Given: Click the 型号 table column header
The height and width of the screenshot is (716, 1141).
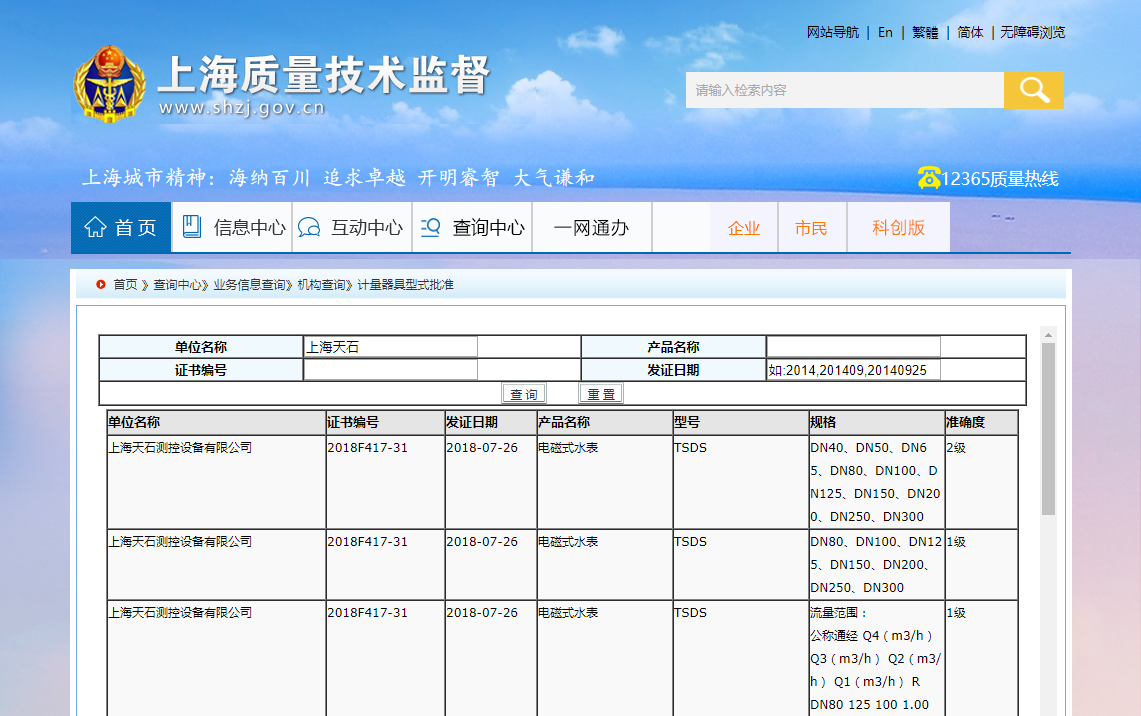Looking at the screenshot, I should 741,423.
